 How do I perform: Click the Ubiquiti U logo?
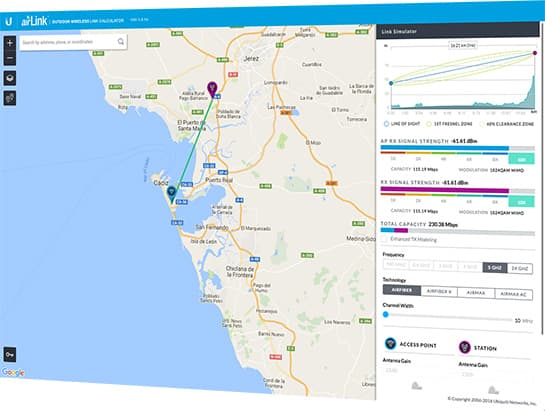click(x=9, y=22)
